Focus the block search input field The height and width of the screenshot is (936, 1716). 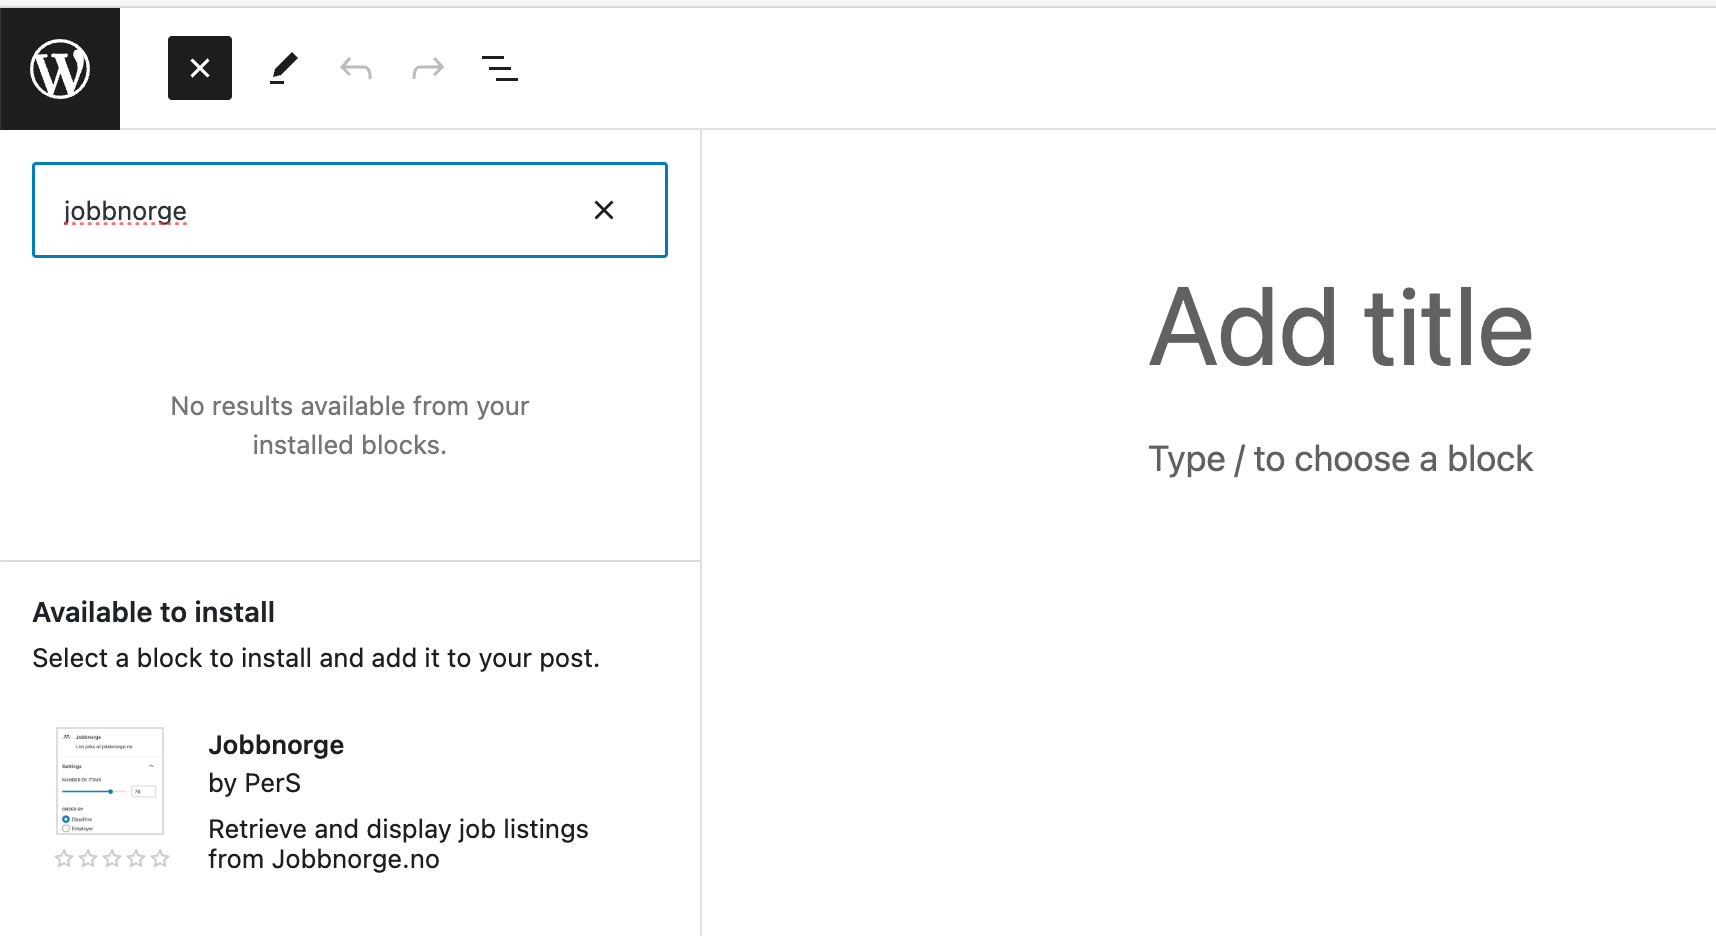tap(300, 210)
